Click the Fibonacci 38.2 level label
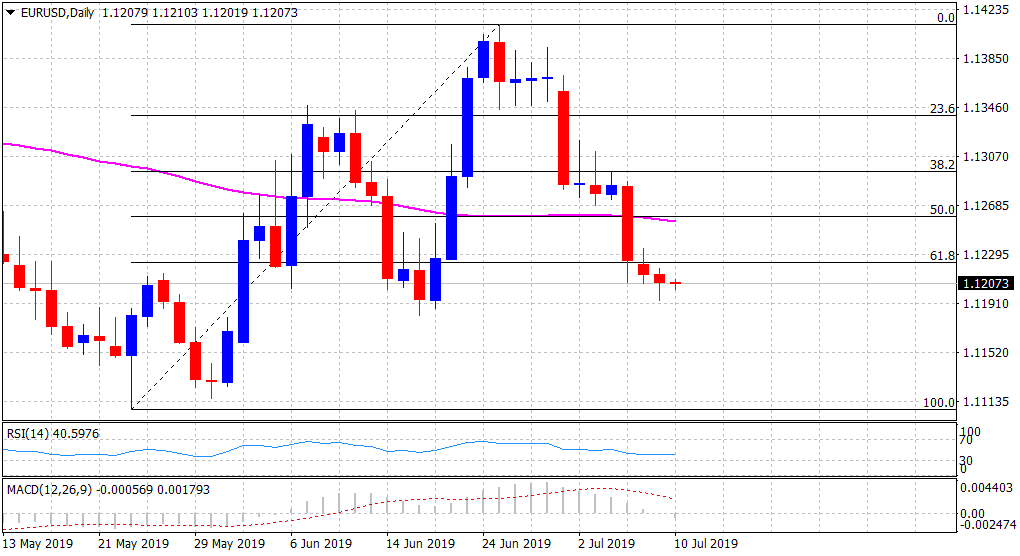This screenshot has height=556, width=1020. click(x=943, y=165)
